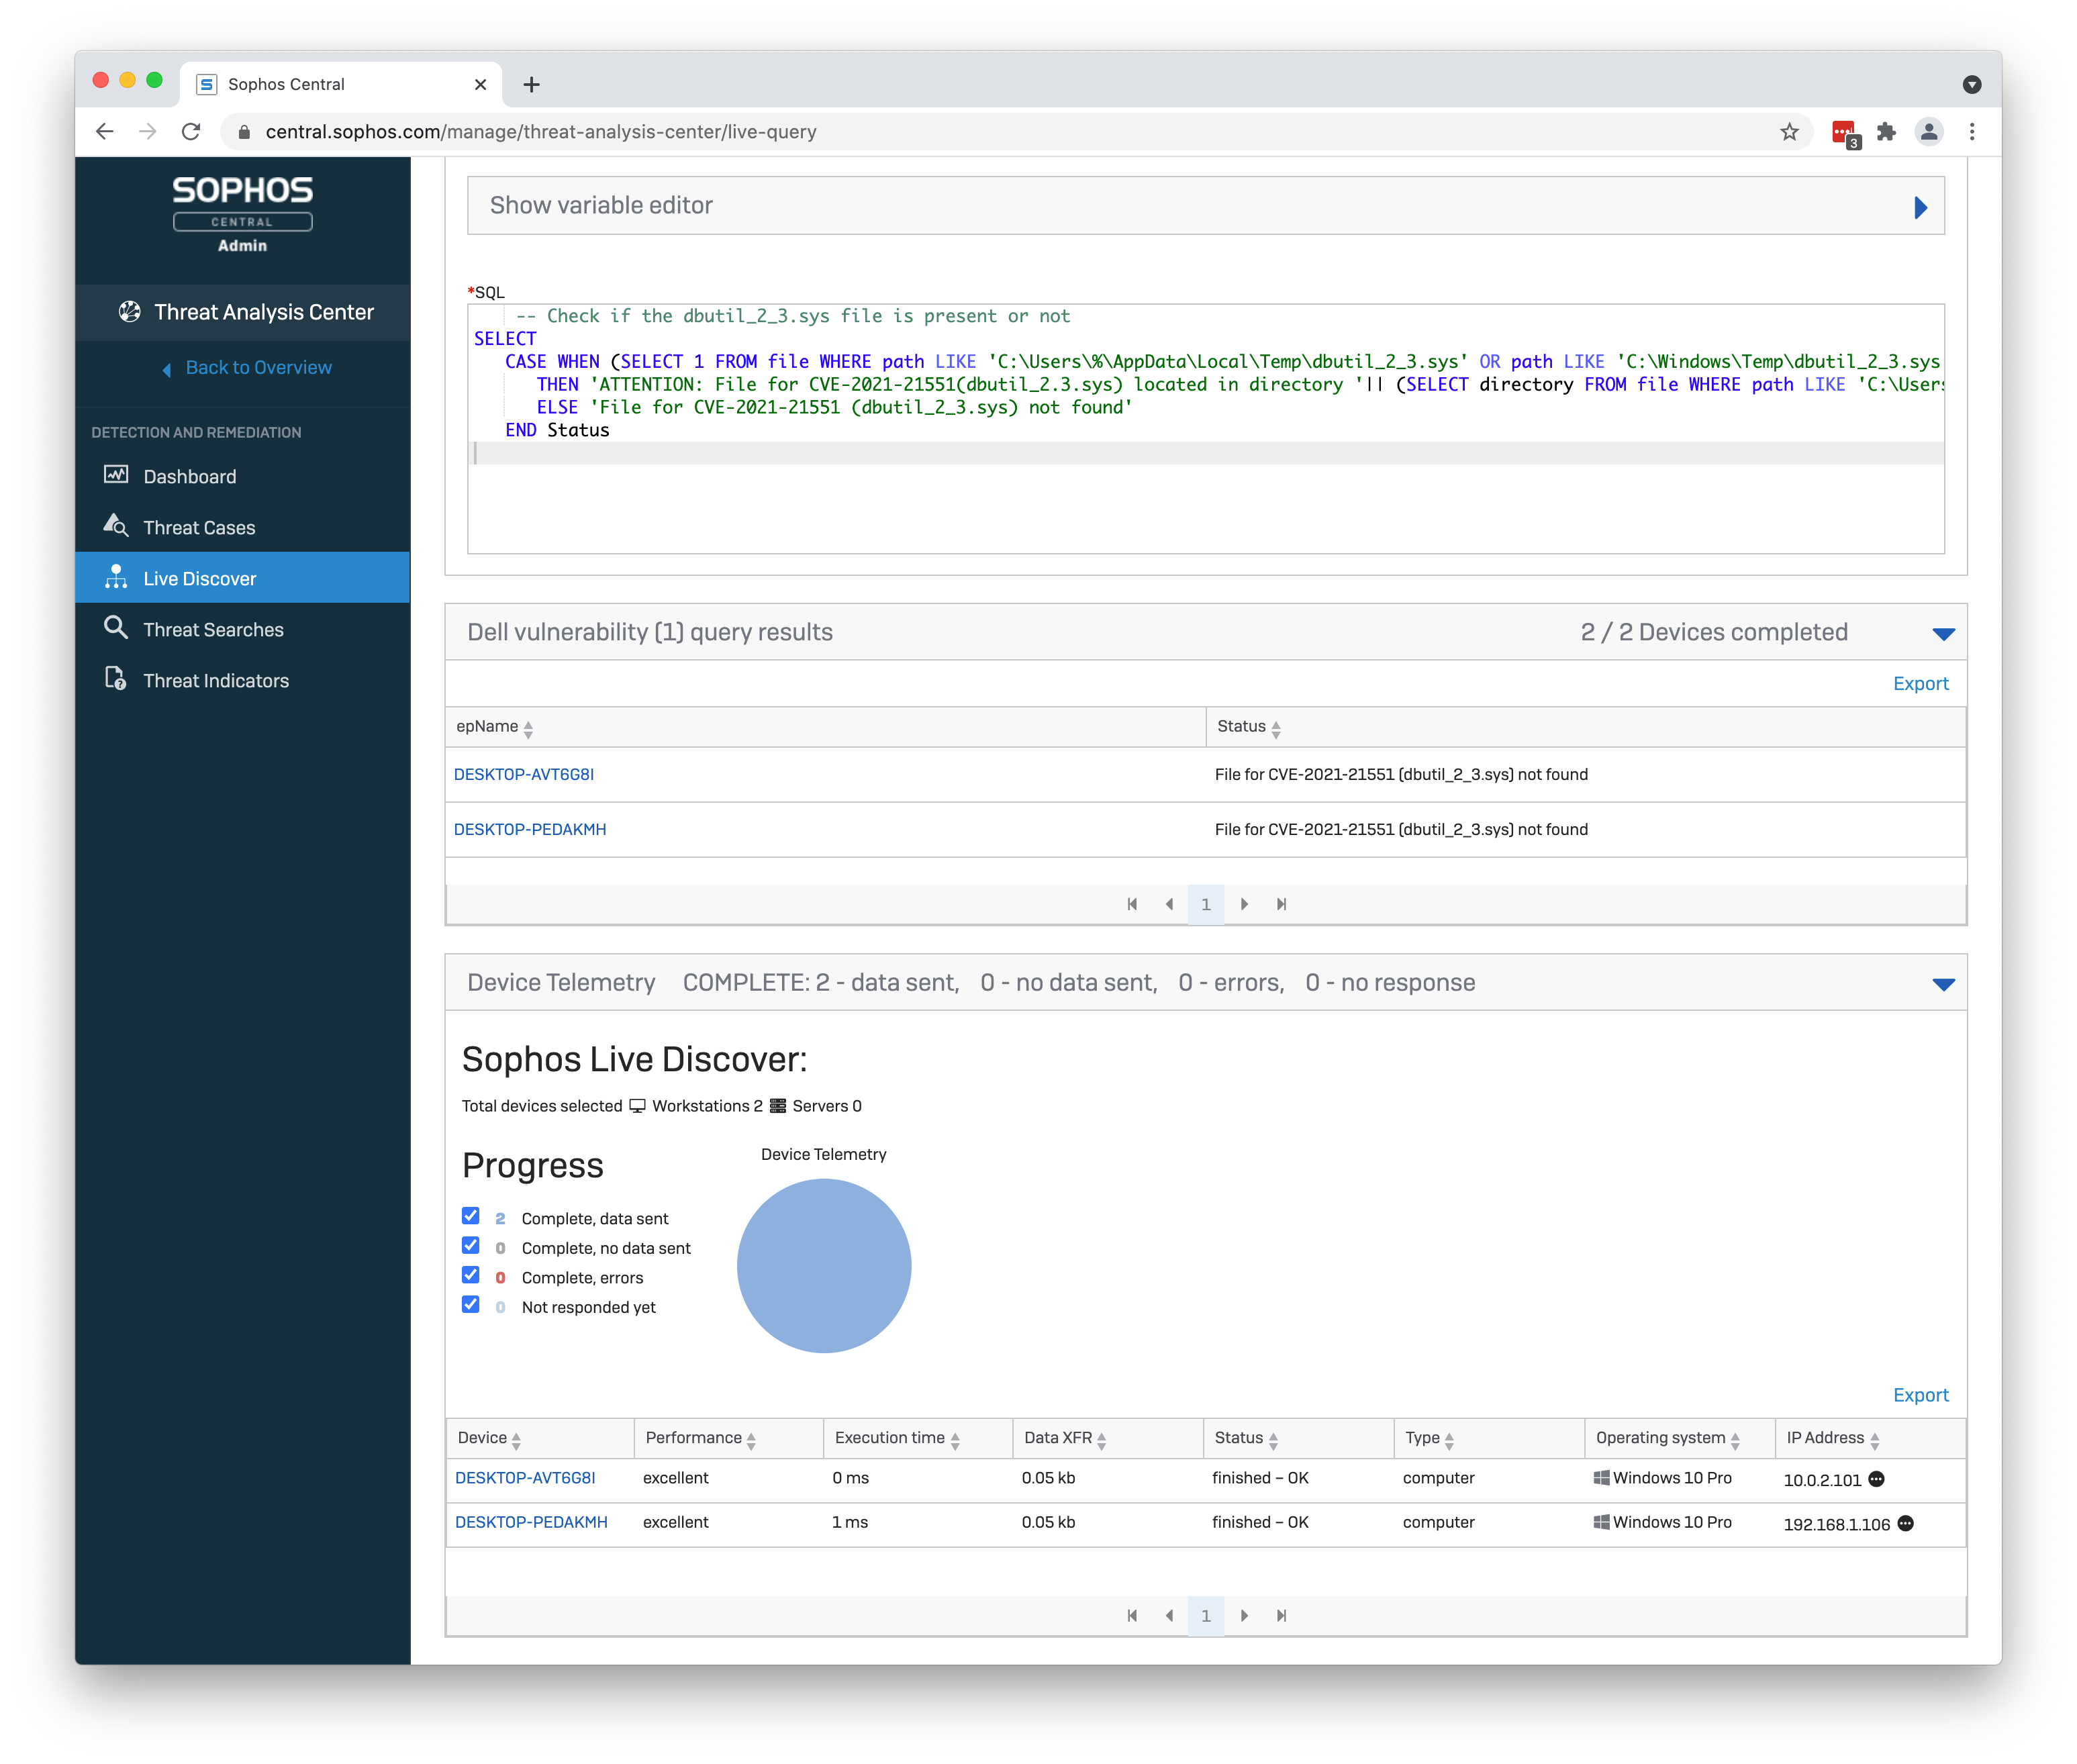Select Live Discover in the sidebar
This screenshot has height=1764, width=2077.
199,578
